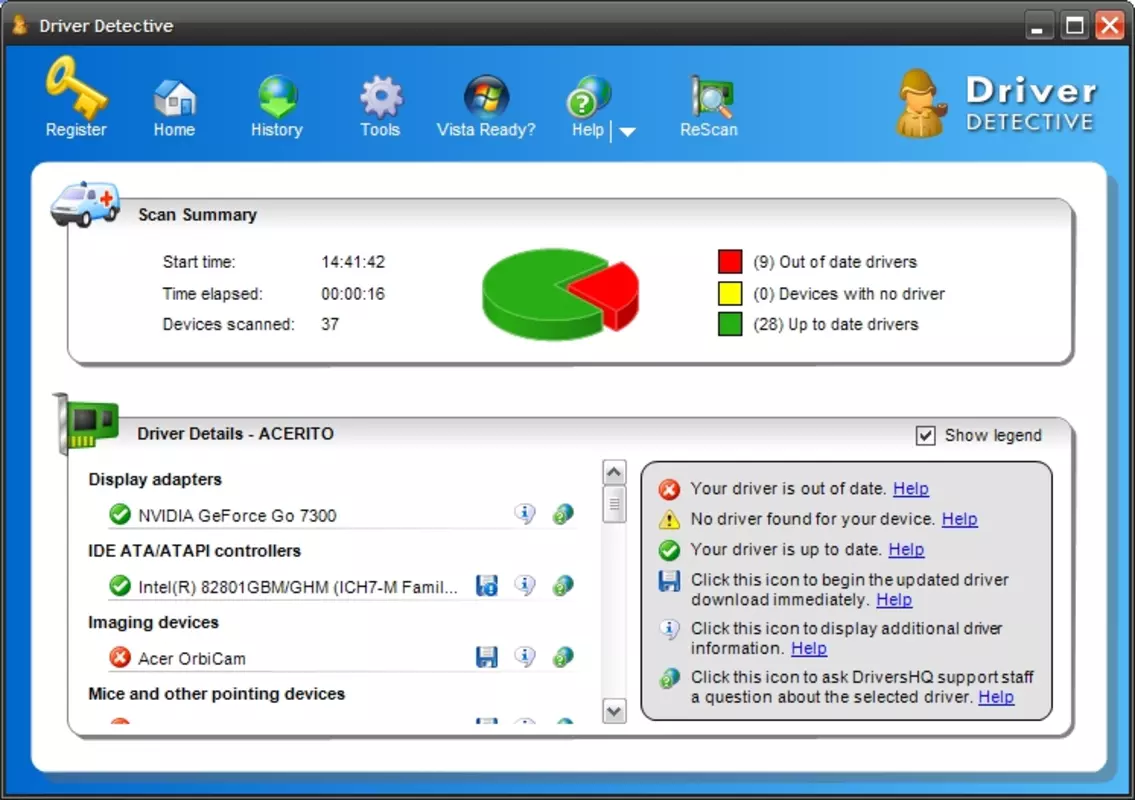The width and height of the screenshot is (1135, 800).
Task: Click the Display adapters category heading
Action: [155, 479]
